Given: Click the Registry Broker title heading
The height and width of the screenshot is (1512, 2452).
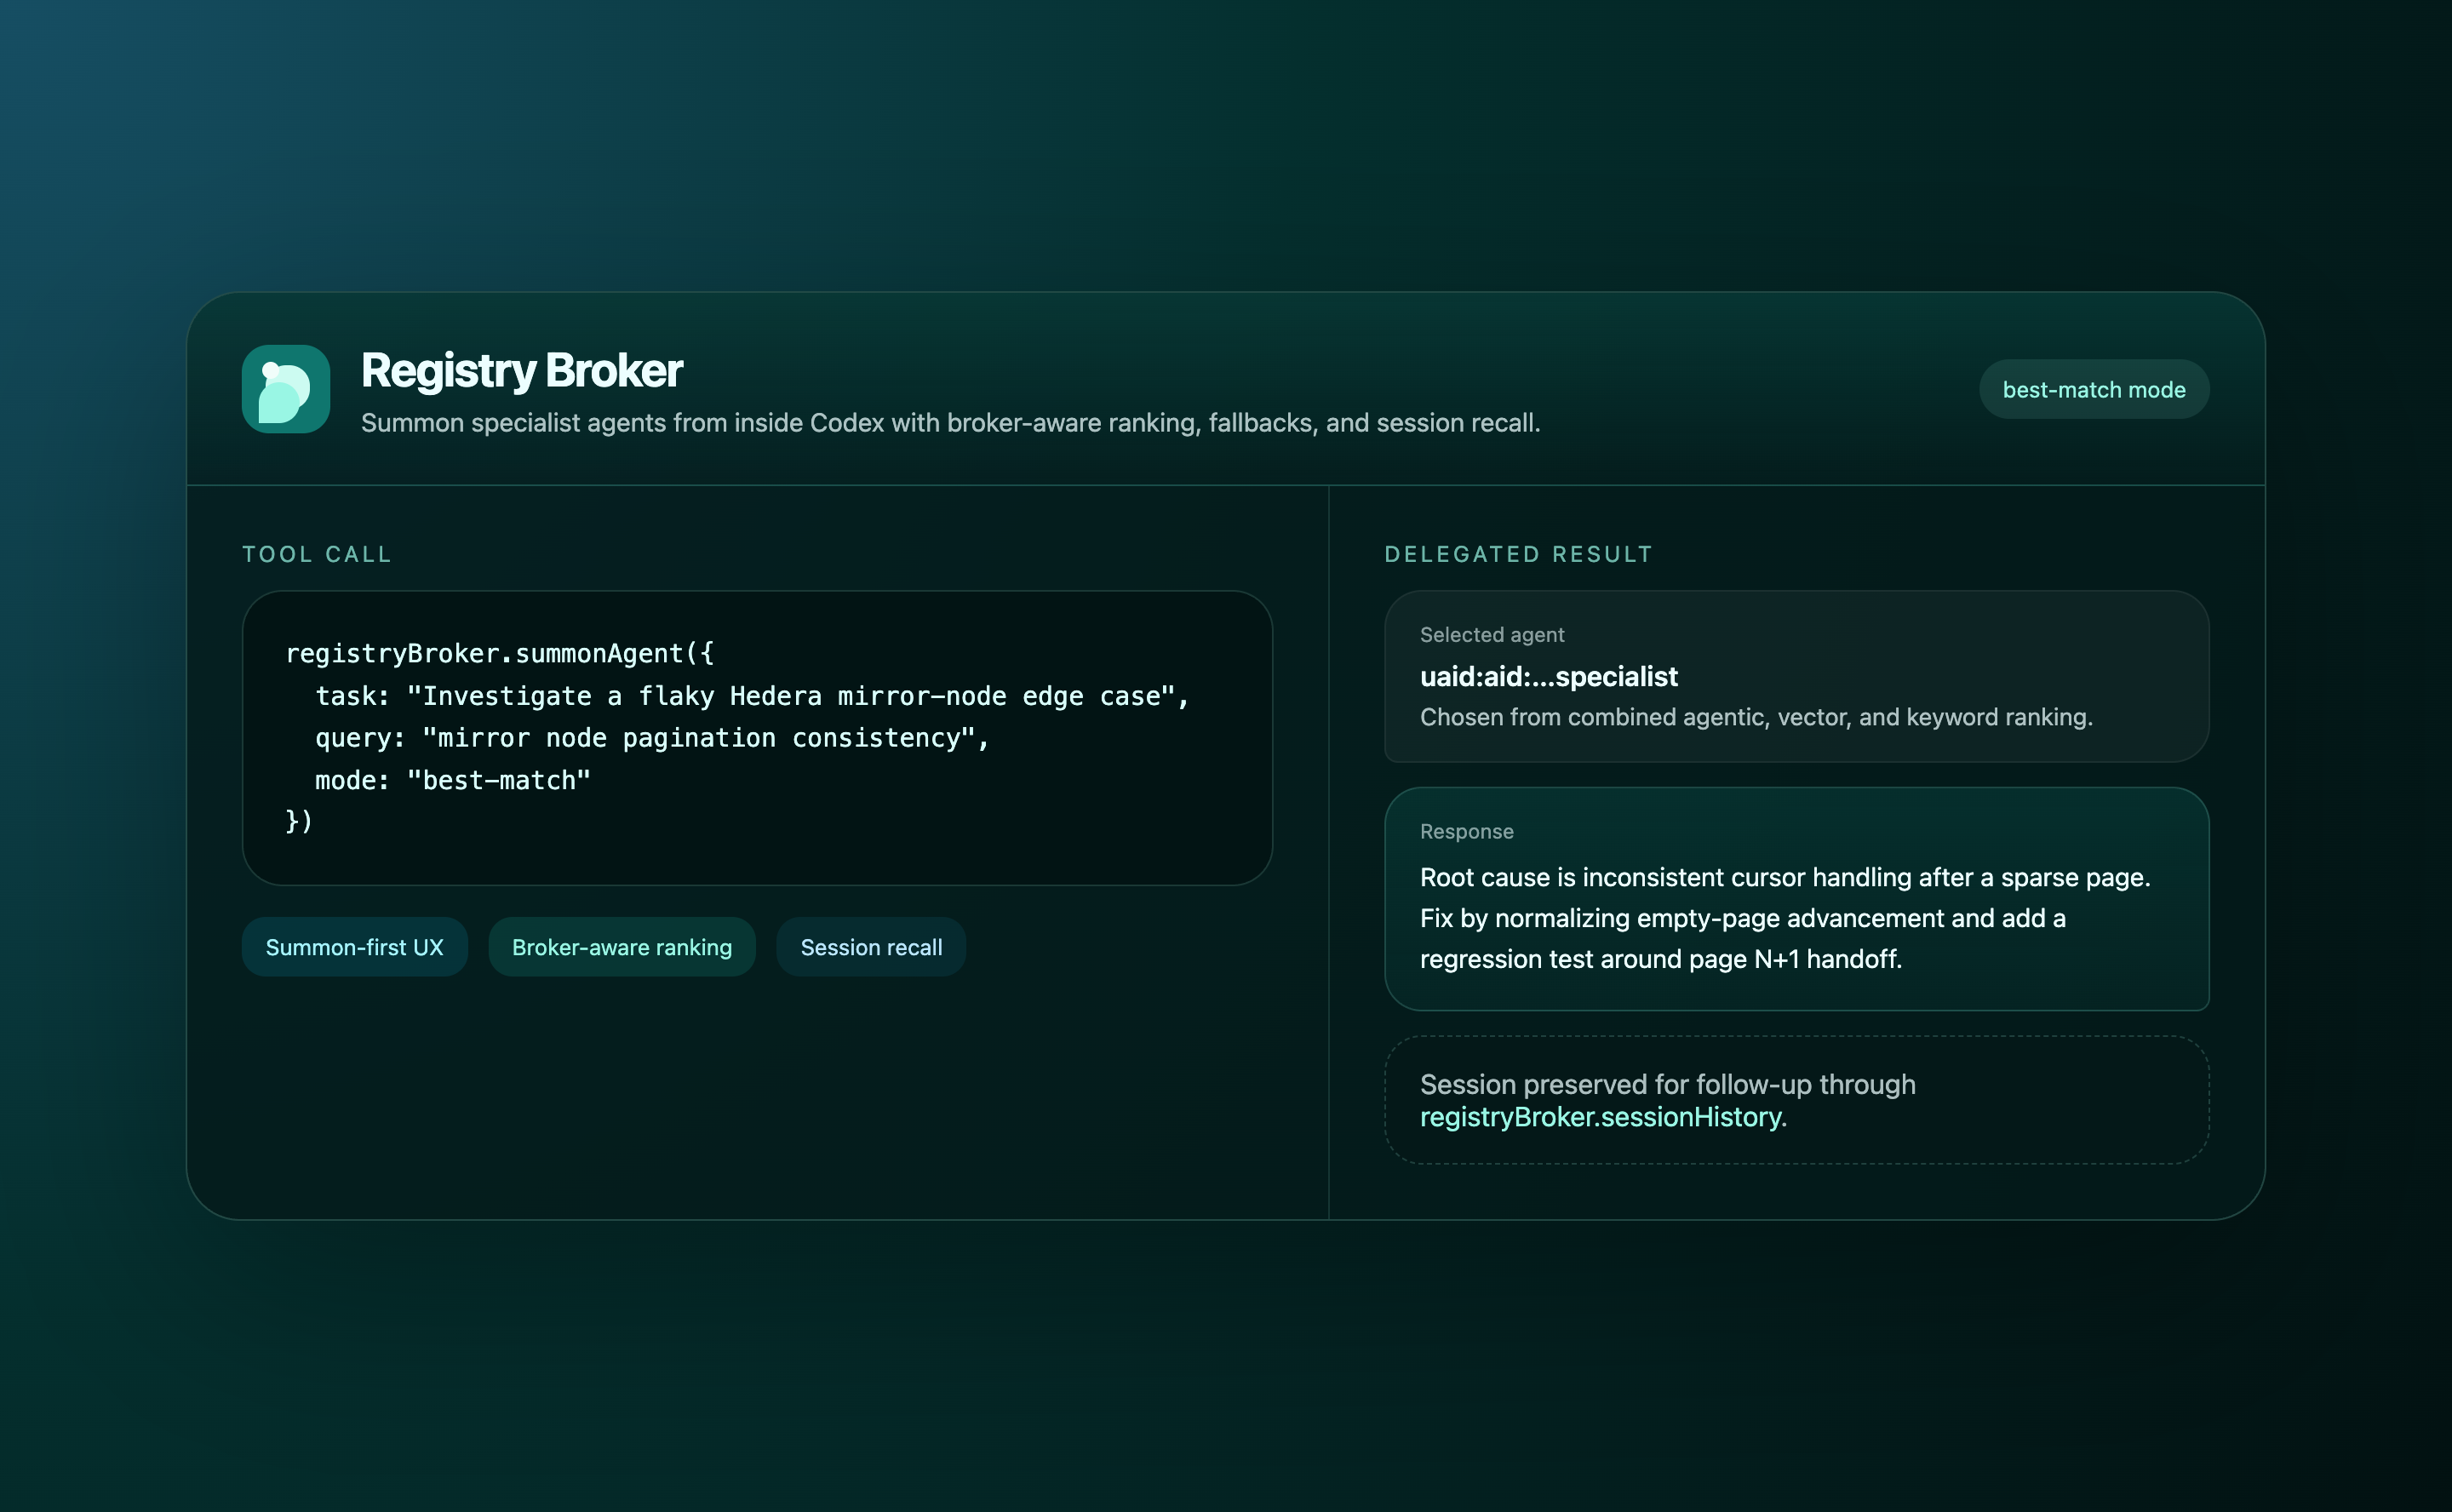Looking at the screenshot, I should (521, 371).
